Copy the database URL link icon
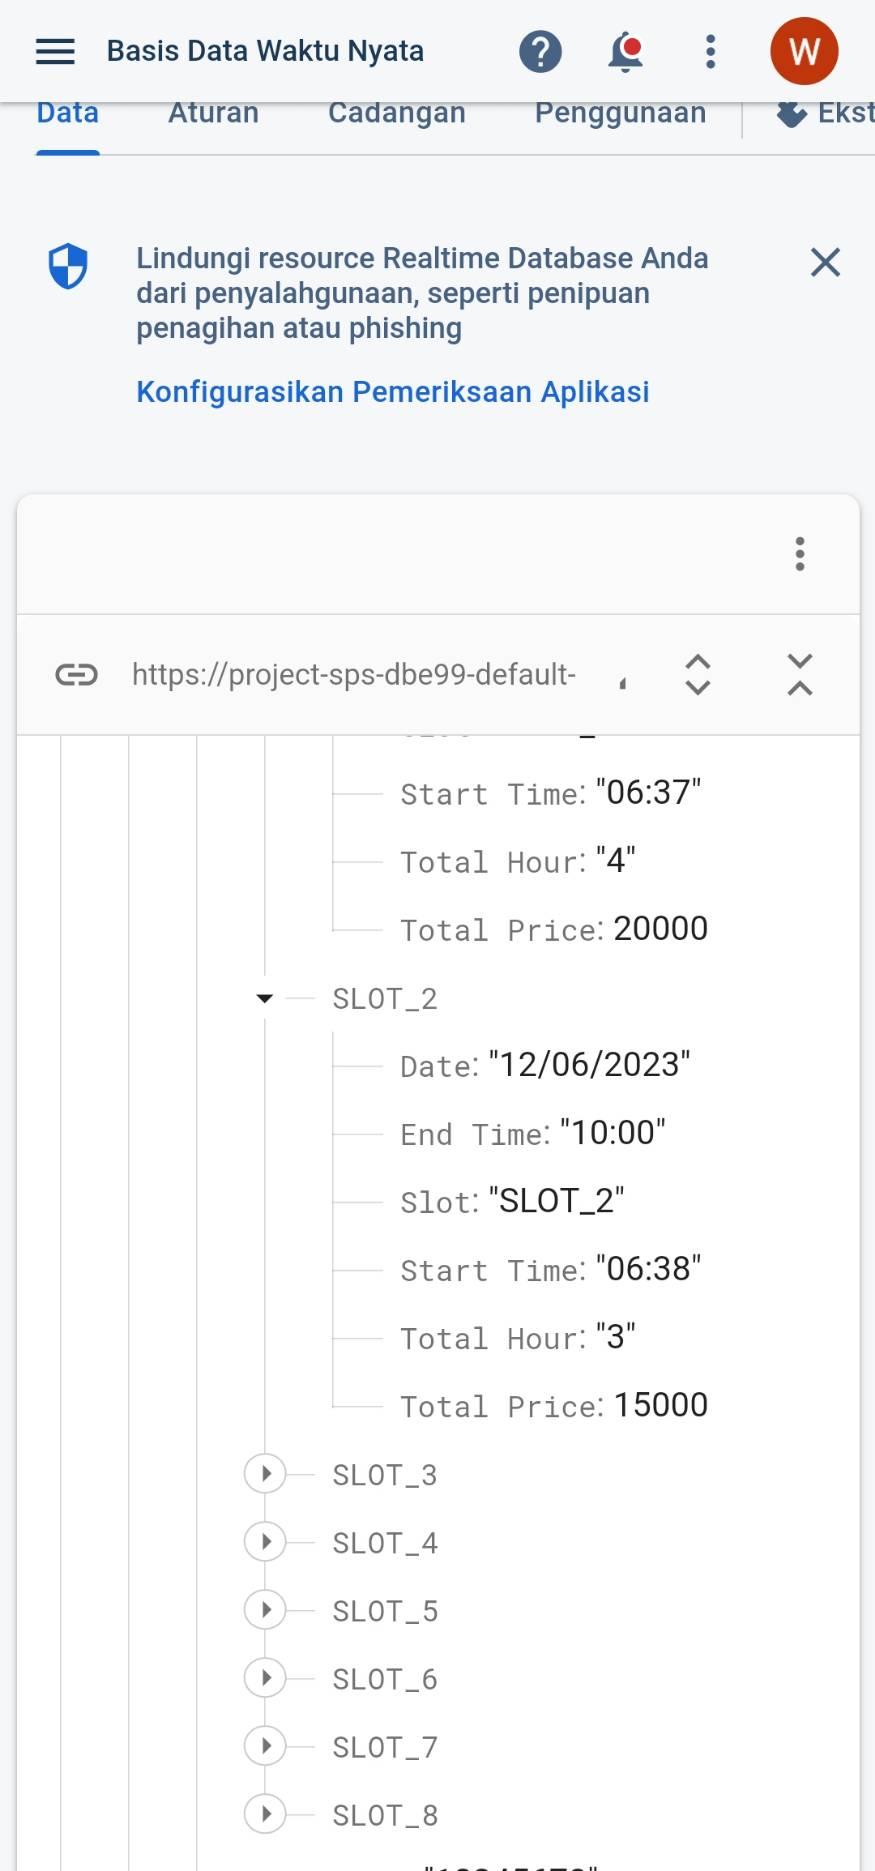The width and height of the screenshot is (875, 1871). [x=76, y=675]
